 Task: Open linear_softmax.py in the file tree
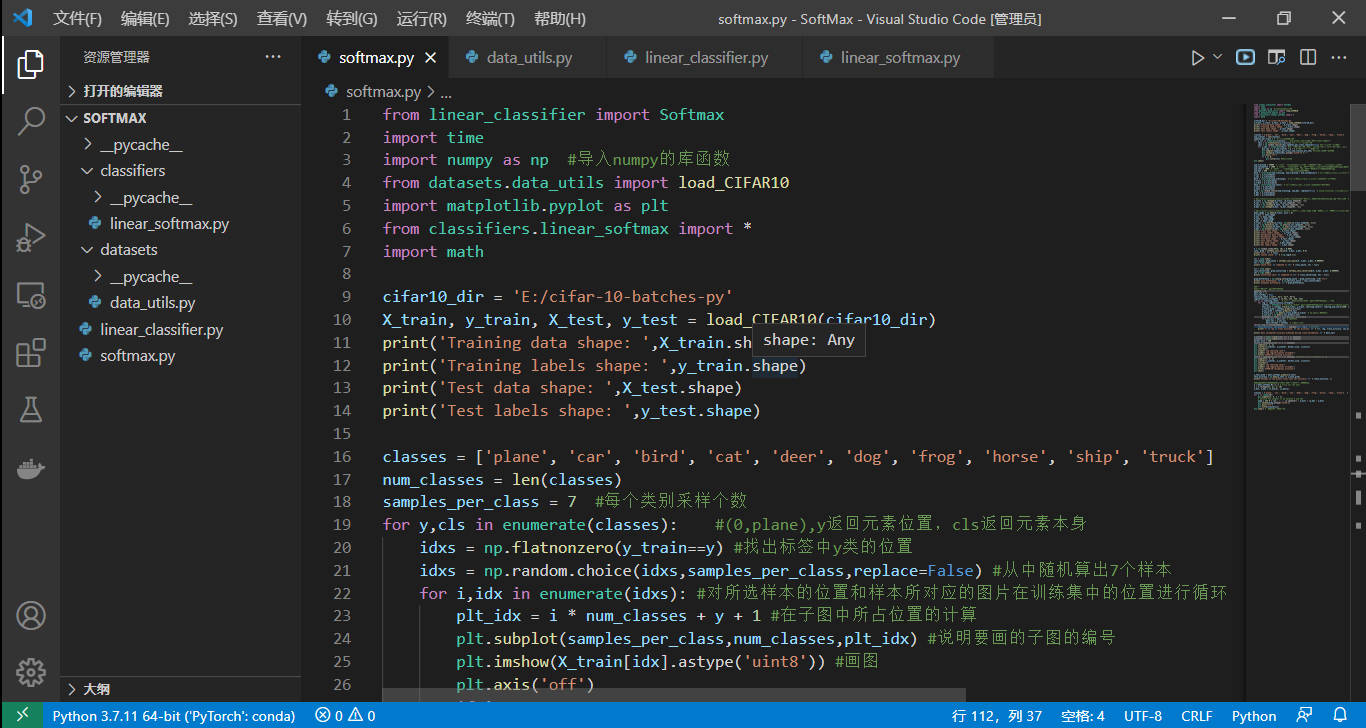180,224
